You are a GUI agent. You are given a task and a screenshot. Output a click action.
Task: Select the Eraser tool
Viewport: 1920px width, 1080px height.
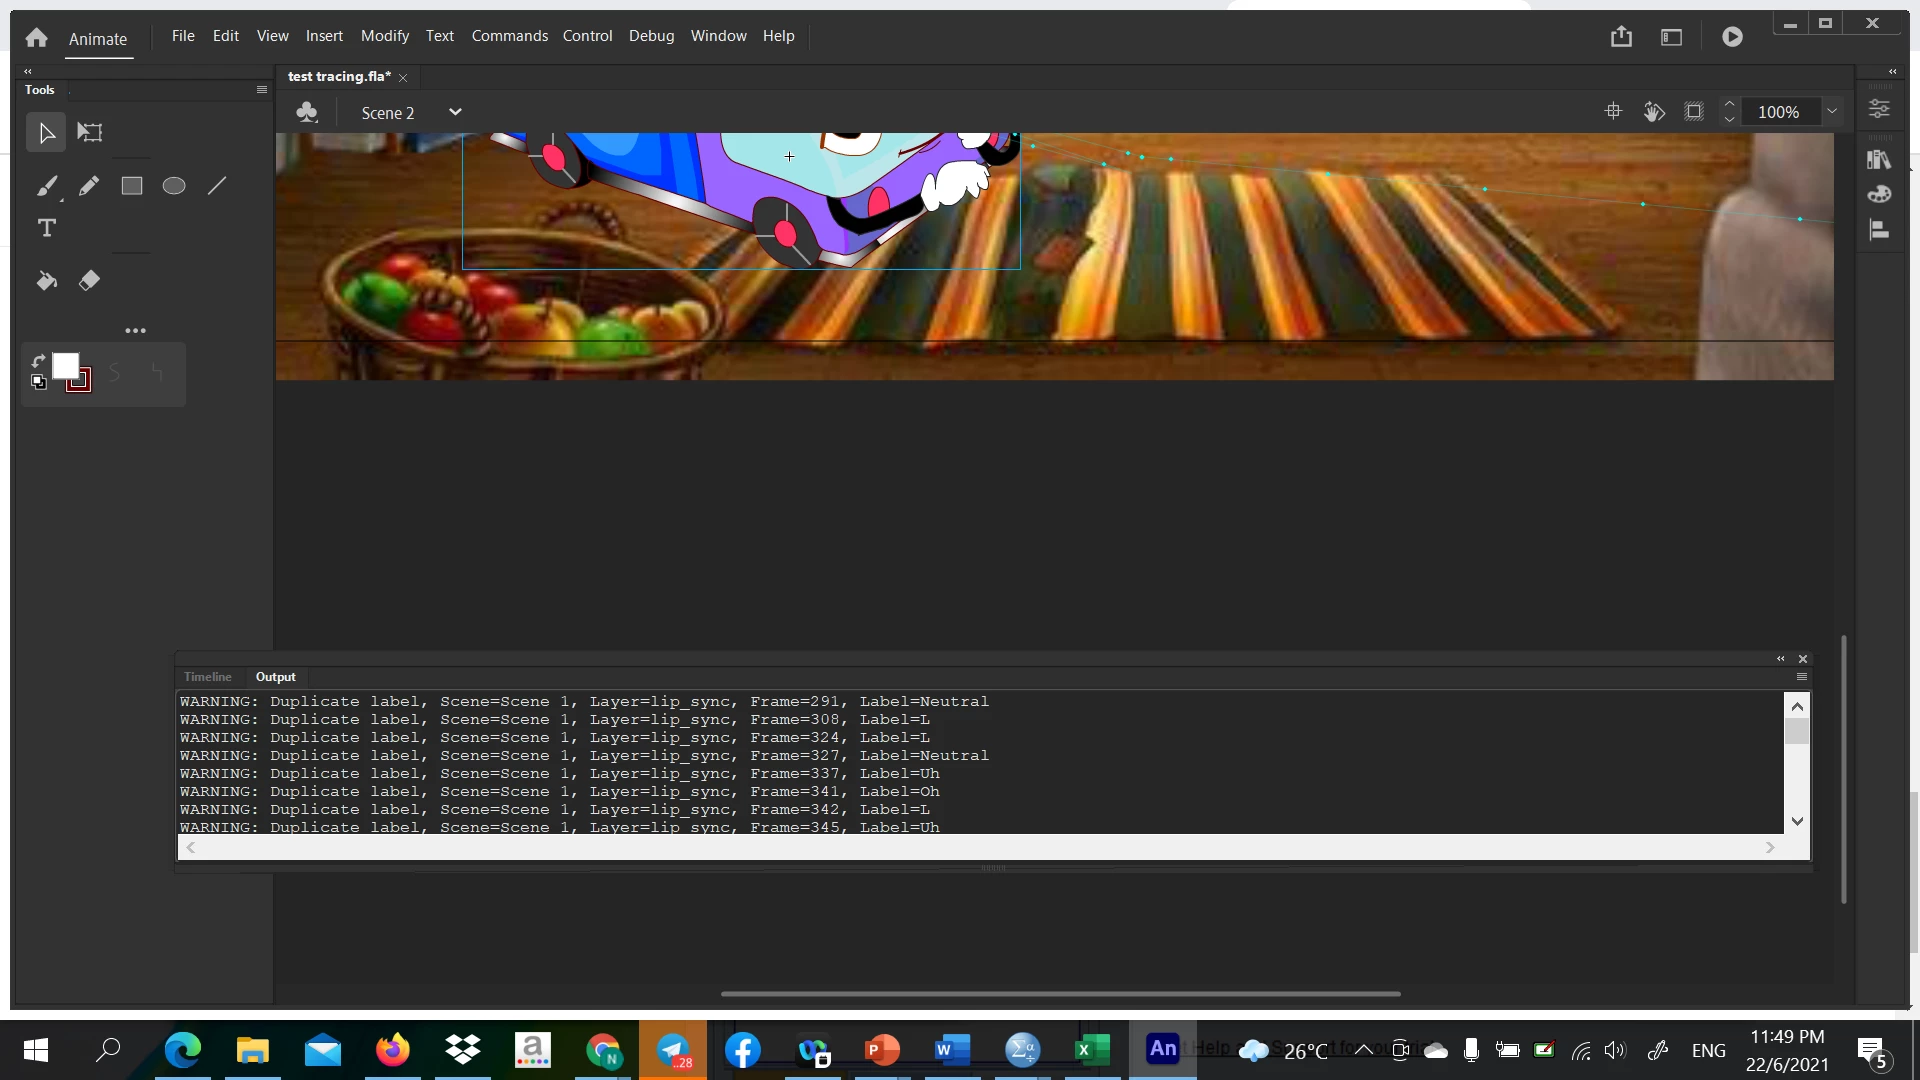click(89, 281)
